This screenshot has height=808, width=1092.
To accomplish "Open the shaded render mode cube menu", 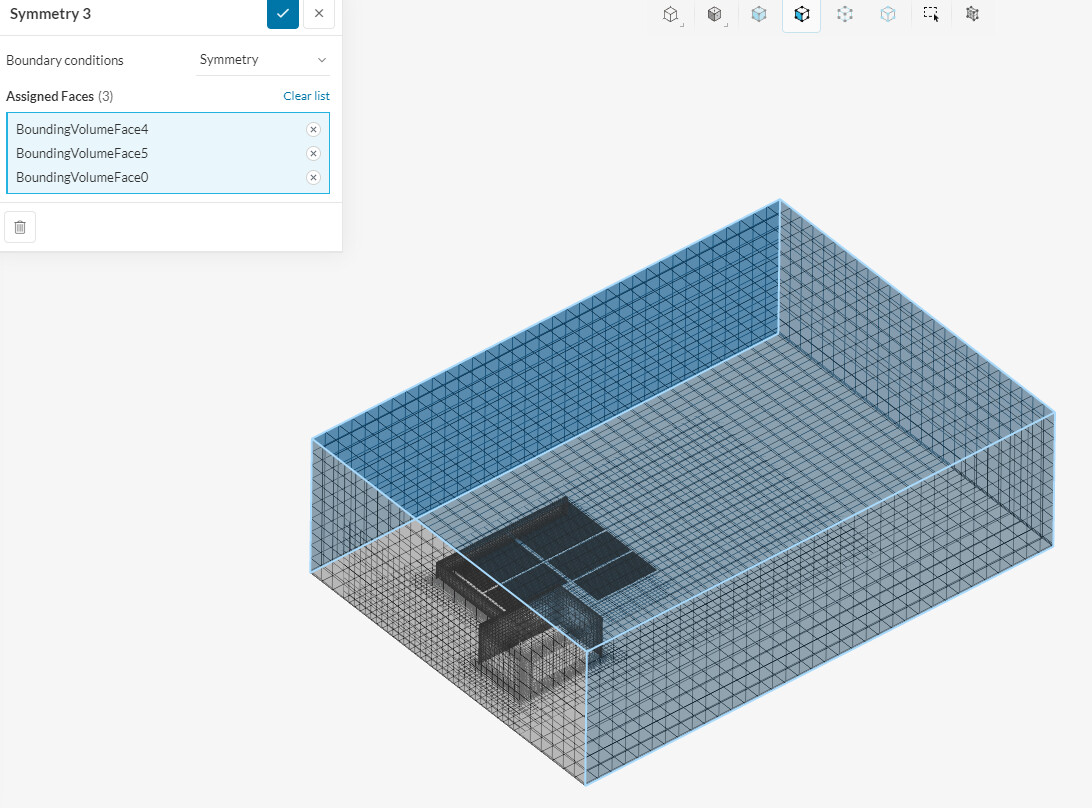I will (x=715, y=15).
